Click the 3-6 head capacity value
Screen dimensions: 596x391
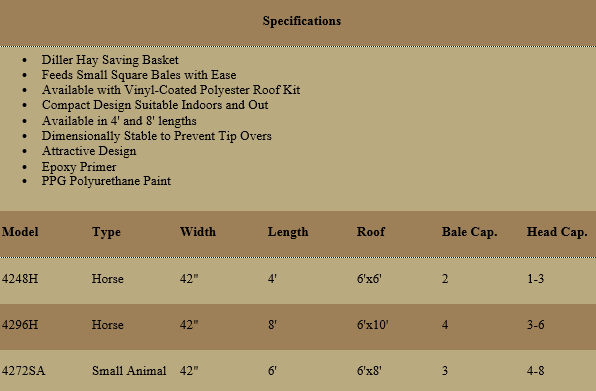tap(536, 325)
